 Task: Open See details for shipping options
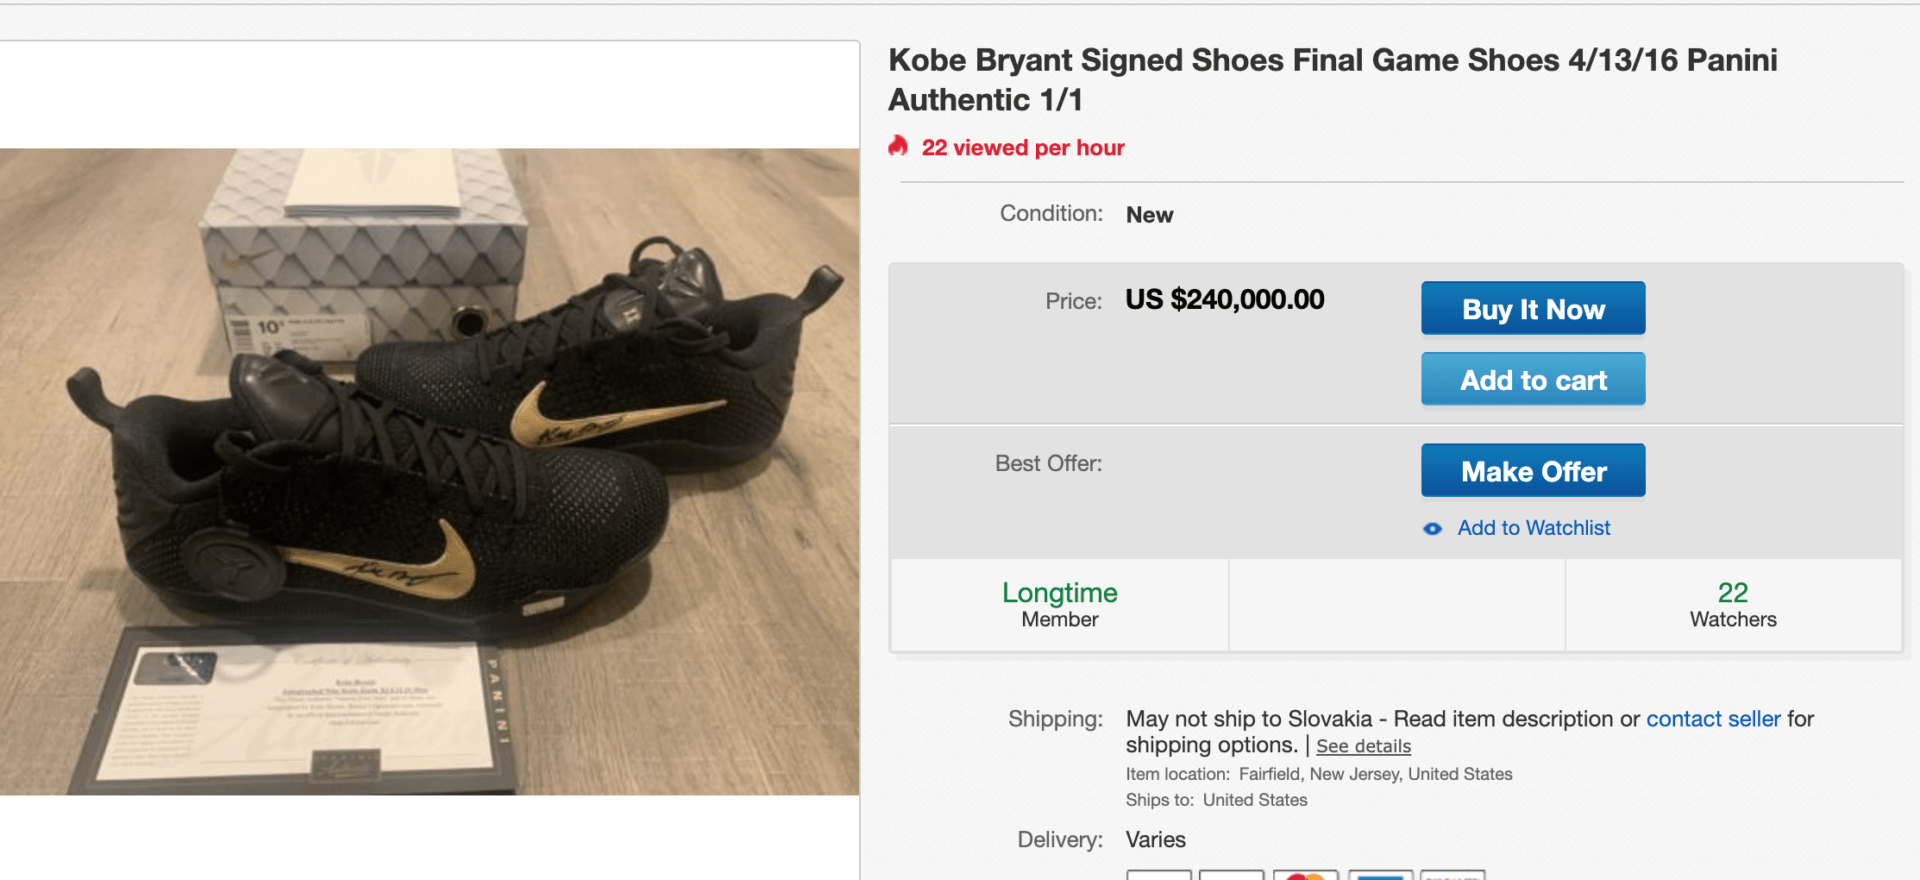click(x=1362, y=746)
